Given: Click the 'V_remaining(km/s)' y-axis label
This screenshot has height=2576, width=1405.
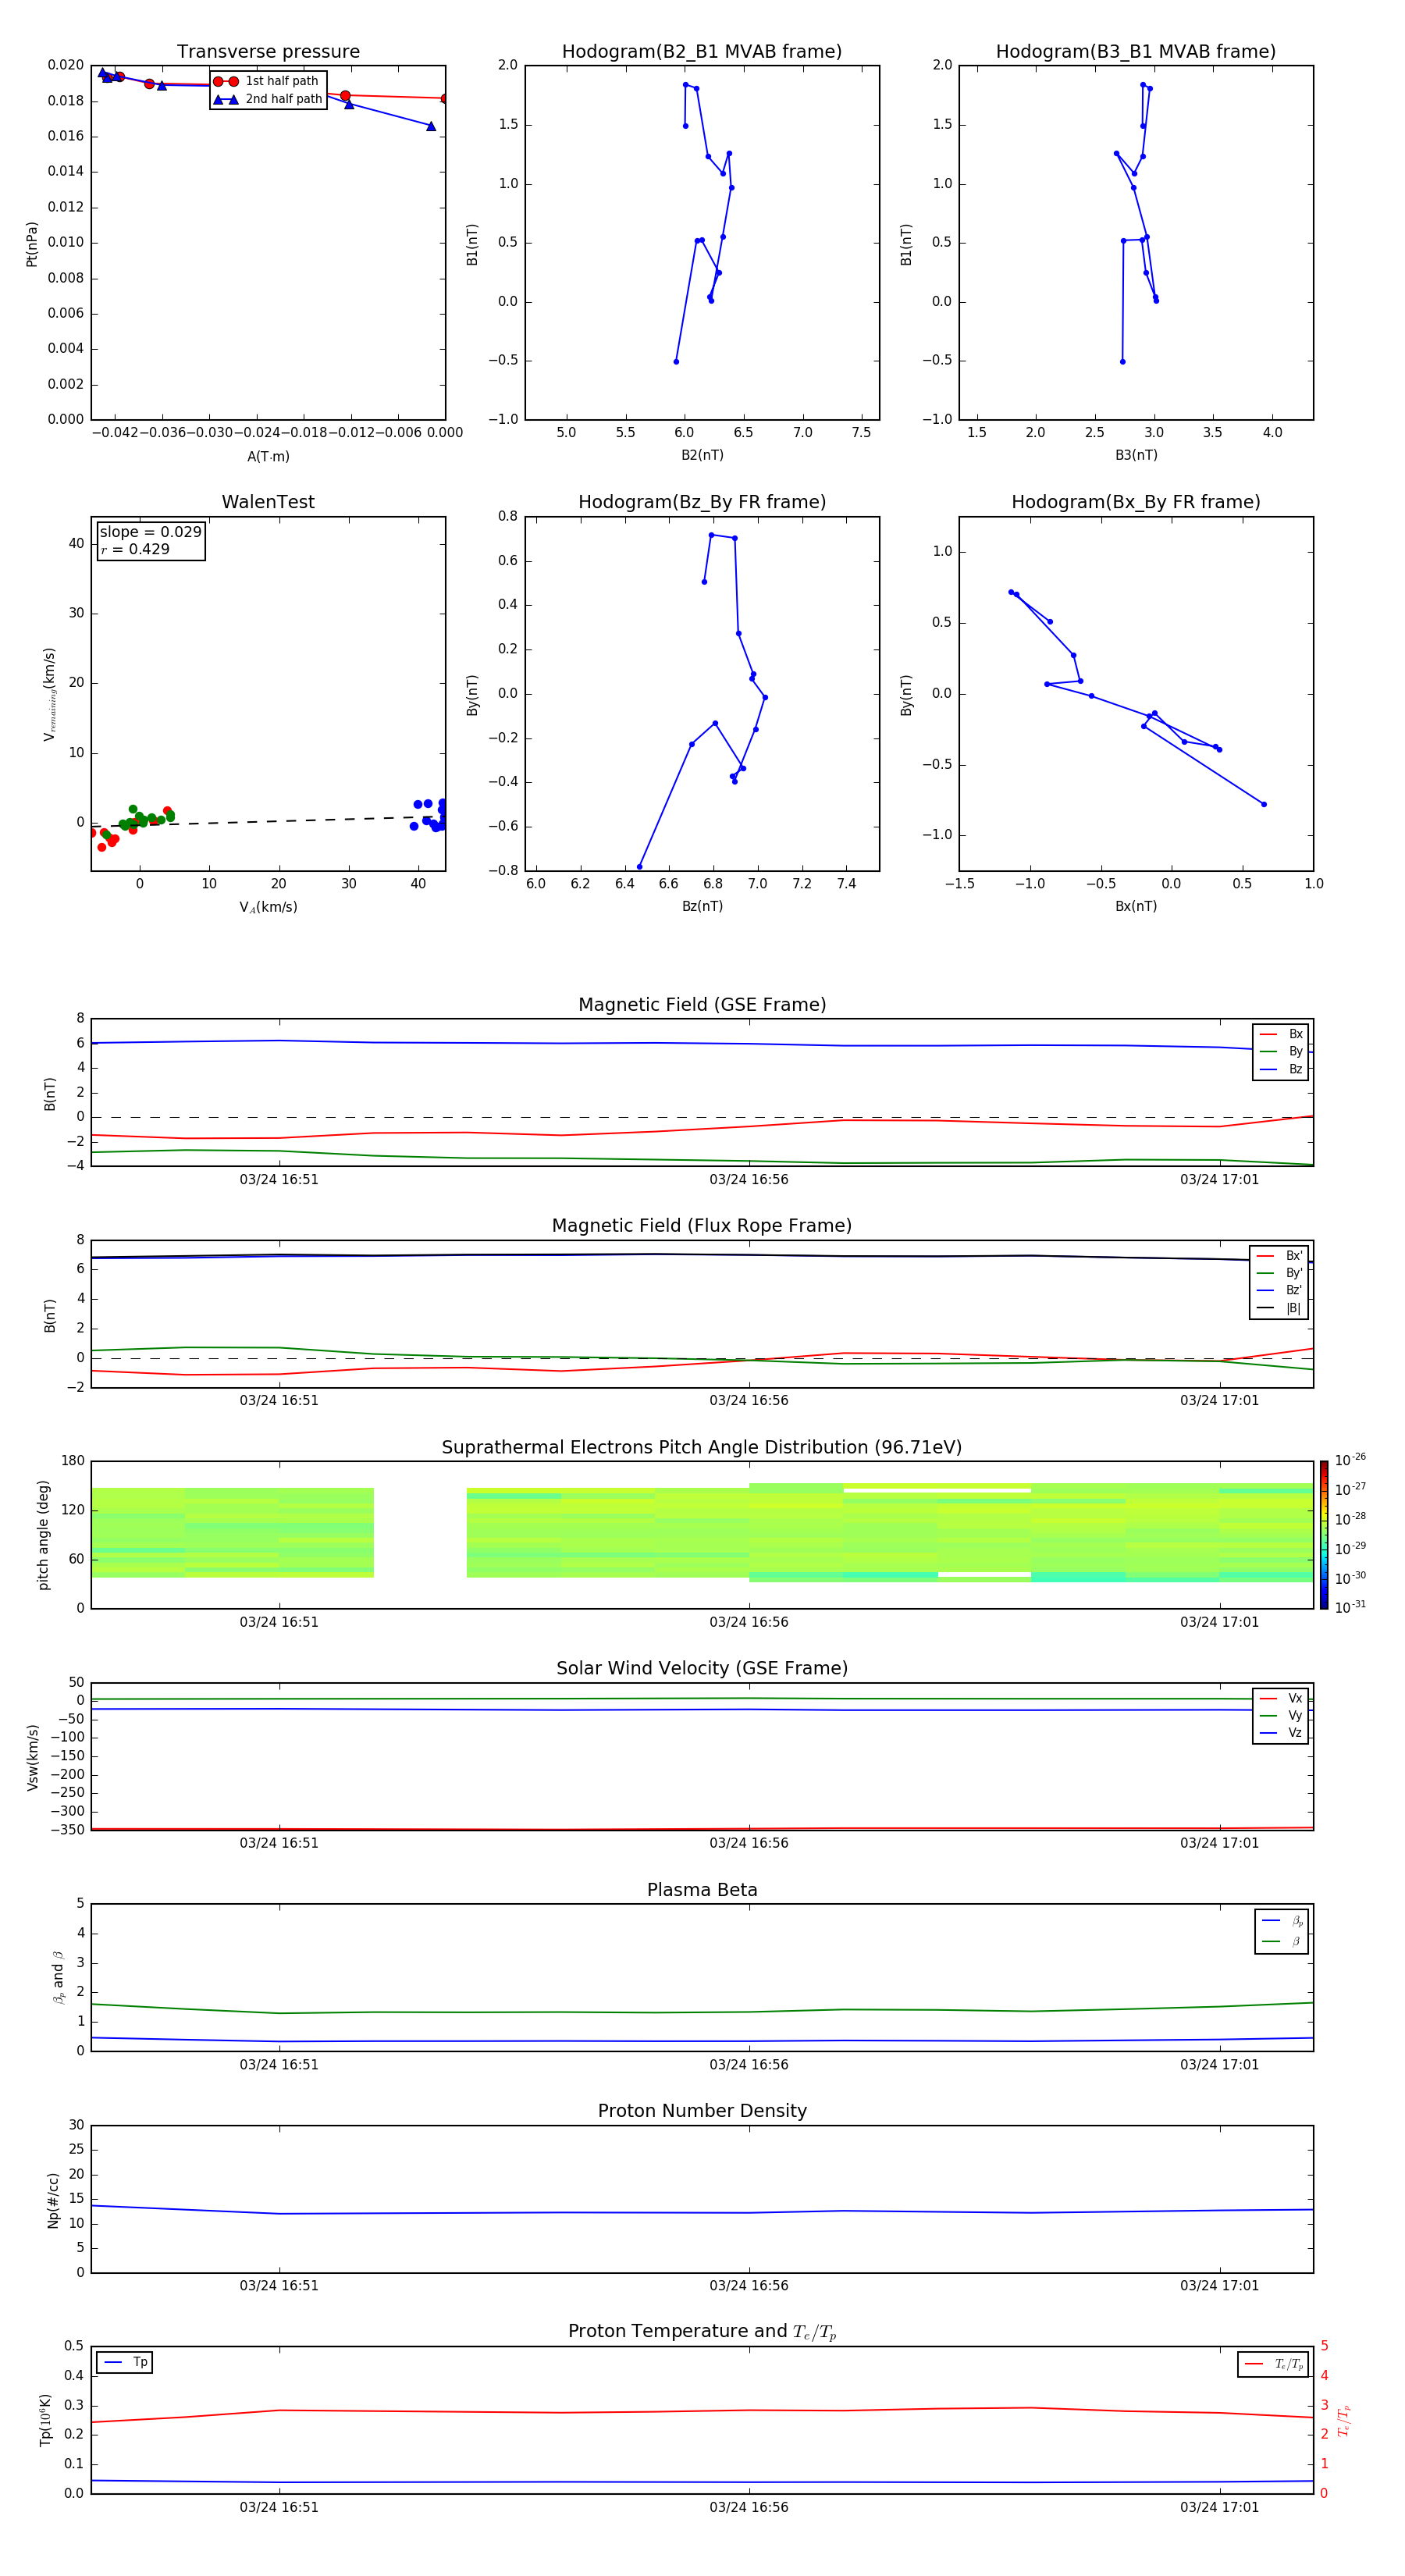Looking at the screenshot, I should [49, 694].
